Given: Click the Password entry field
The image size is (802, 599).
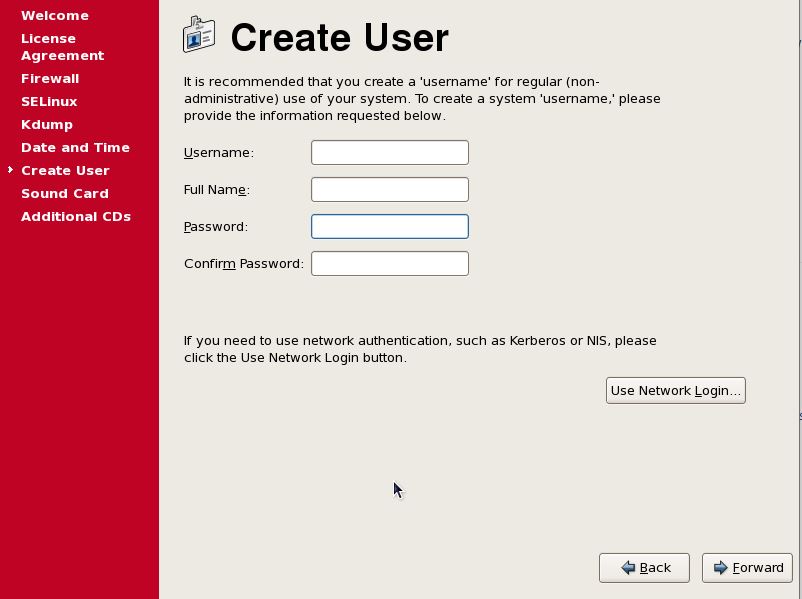Looking at the screenshot, I should 390,226.
